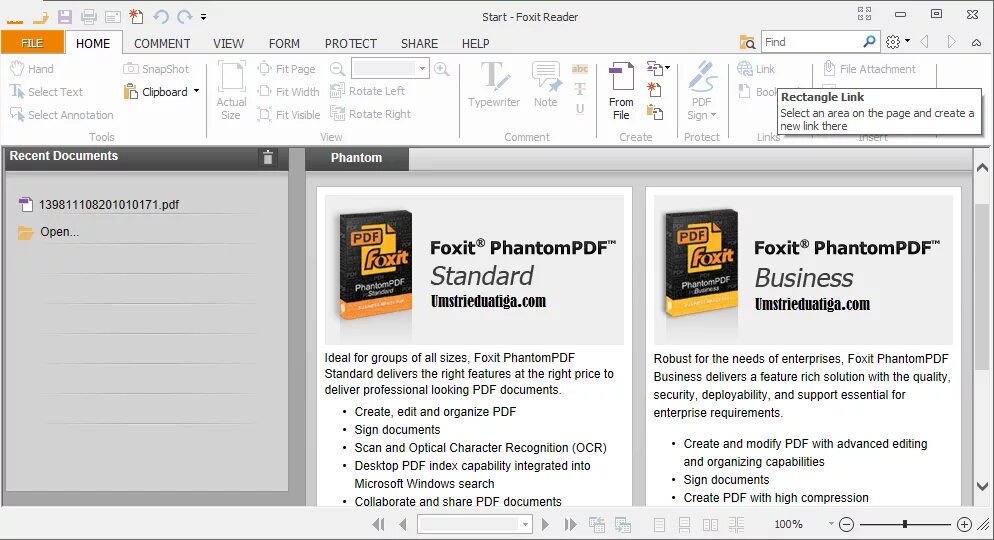Clear recent documents with trash icon
This screenshot has width=994, height=540.
268,157
